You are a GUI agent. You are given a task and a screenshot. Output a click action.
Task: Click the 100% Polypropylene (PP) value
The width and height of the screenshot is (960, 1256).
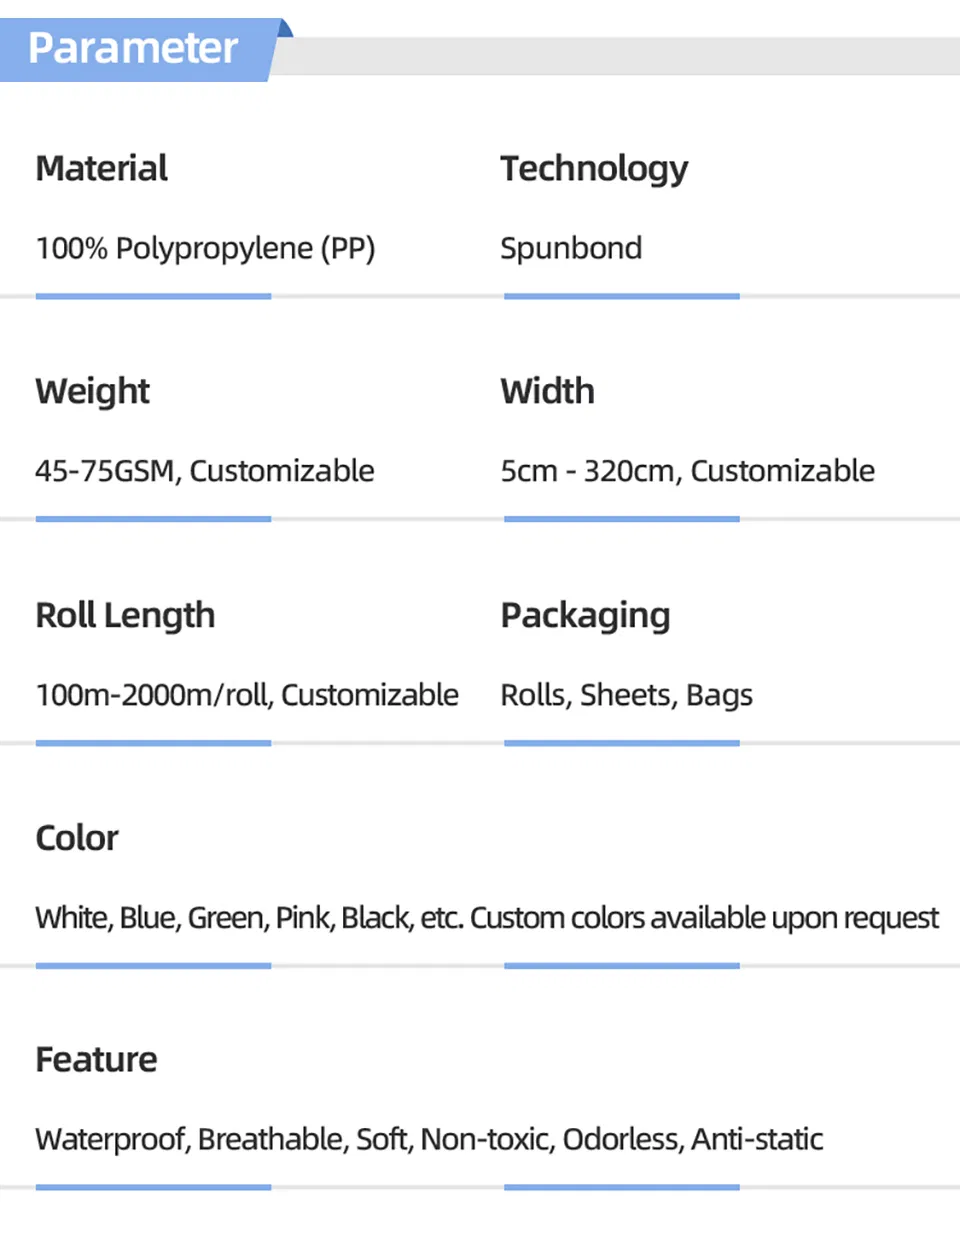205,248
